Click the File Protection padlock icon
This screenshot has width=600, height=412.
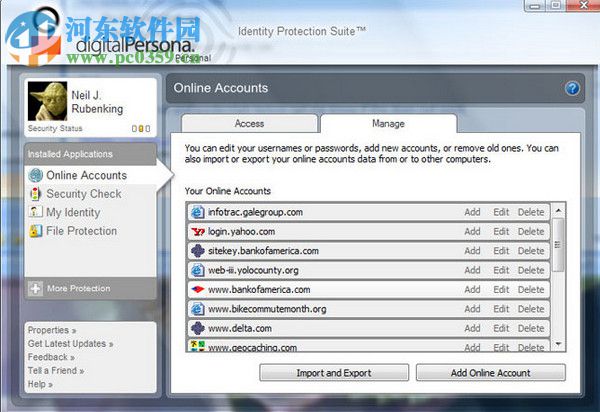point(36,231)
